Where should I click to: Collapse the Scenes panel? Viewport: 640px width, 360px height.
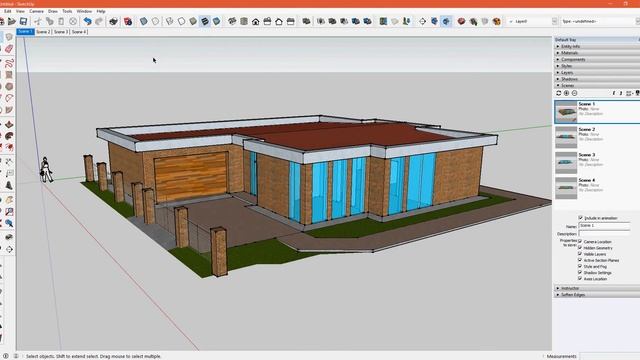[597, 86]
